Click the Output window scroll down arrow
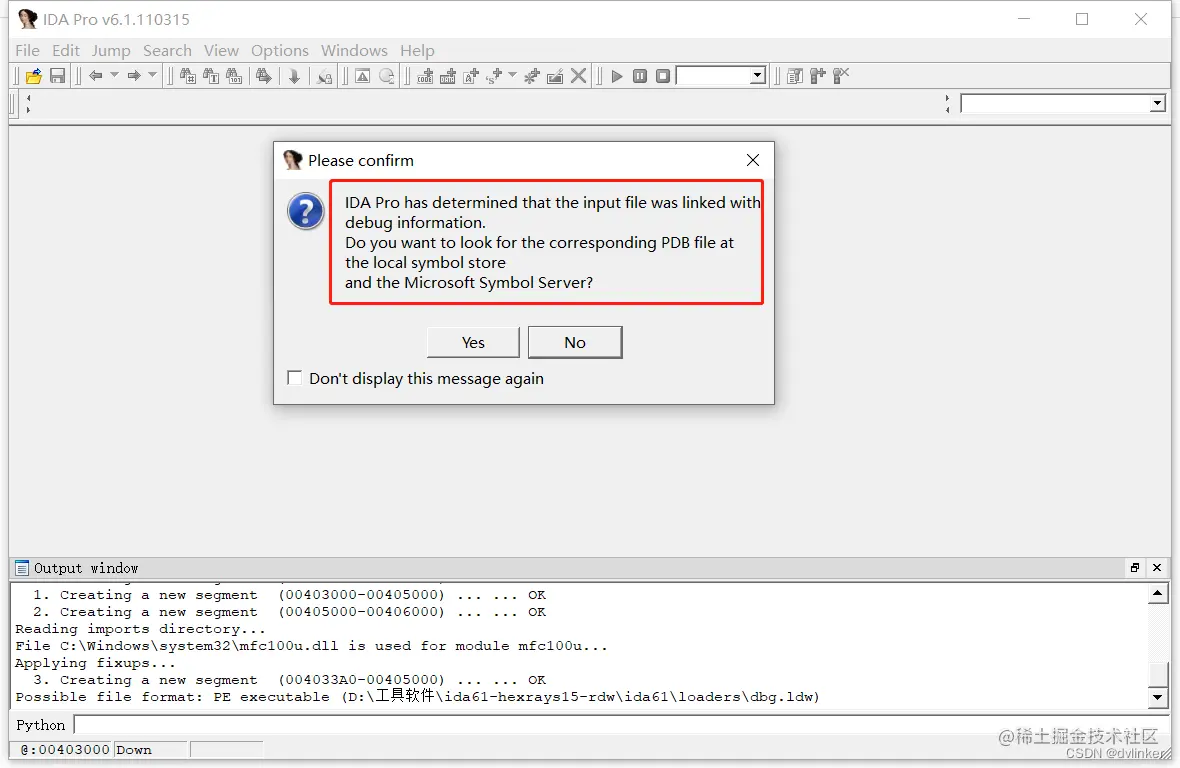This screenshot has height=768, width=1180. pyautogui.click(x=1157, y=697)
